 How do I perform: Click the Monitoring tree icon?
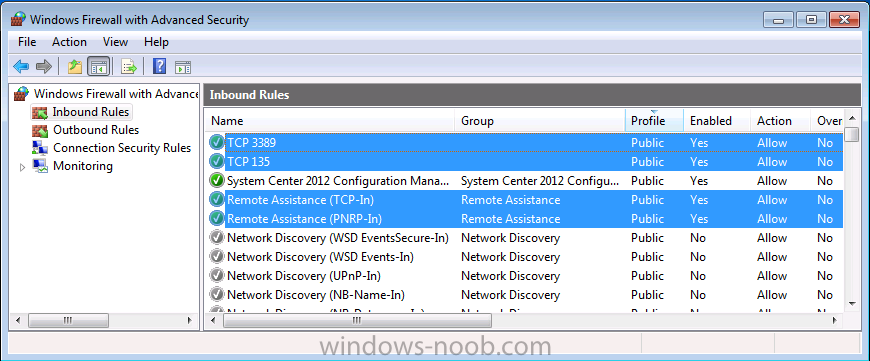point(40,166)
